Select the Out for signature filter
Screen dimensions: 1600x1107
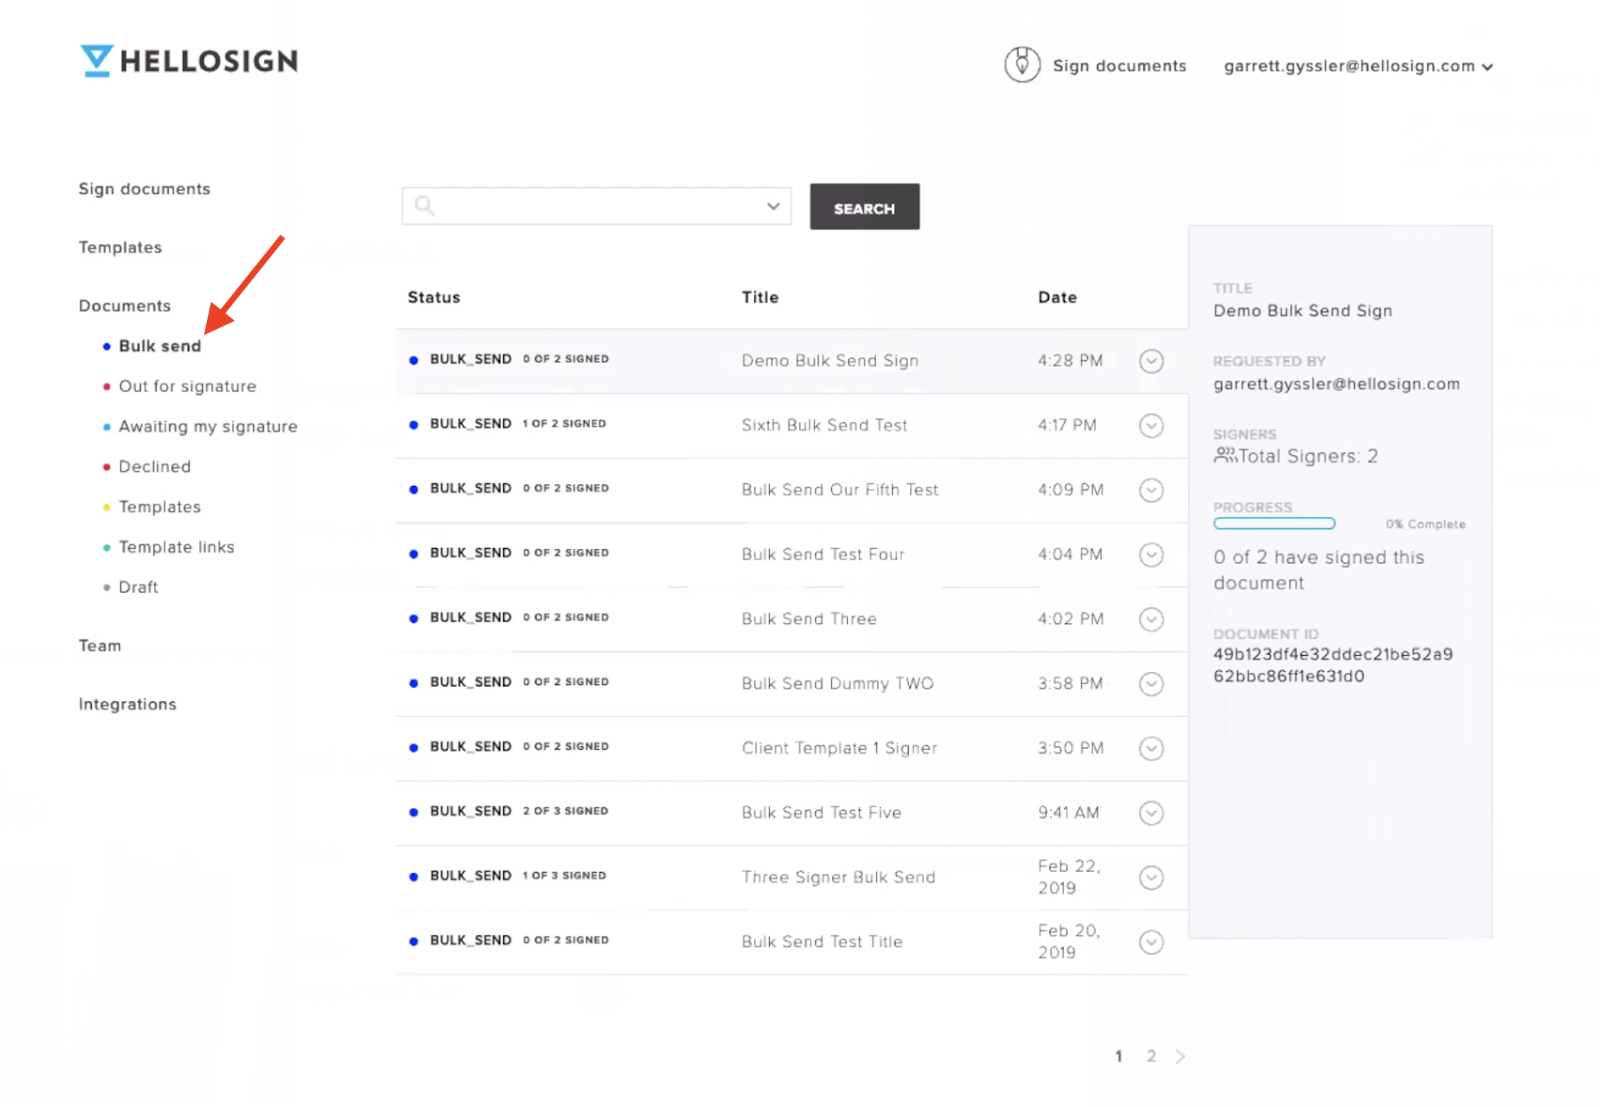point(187,386)
